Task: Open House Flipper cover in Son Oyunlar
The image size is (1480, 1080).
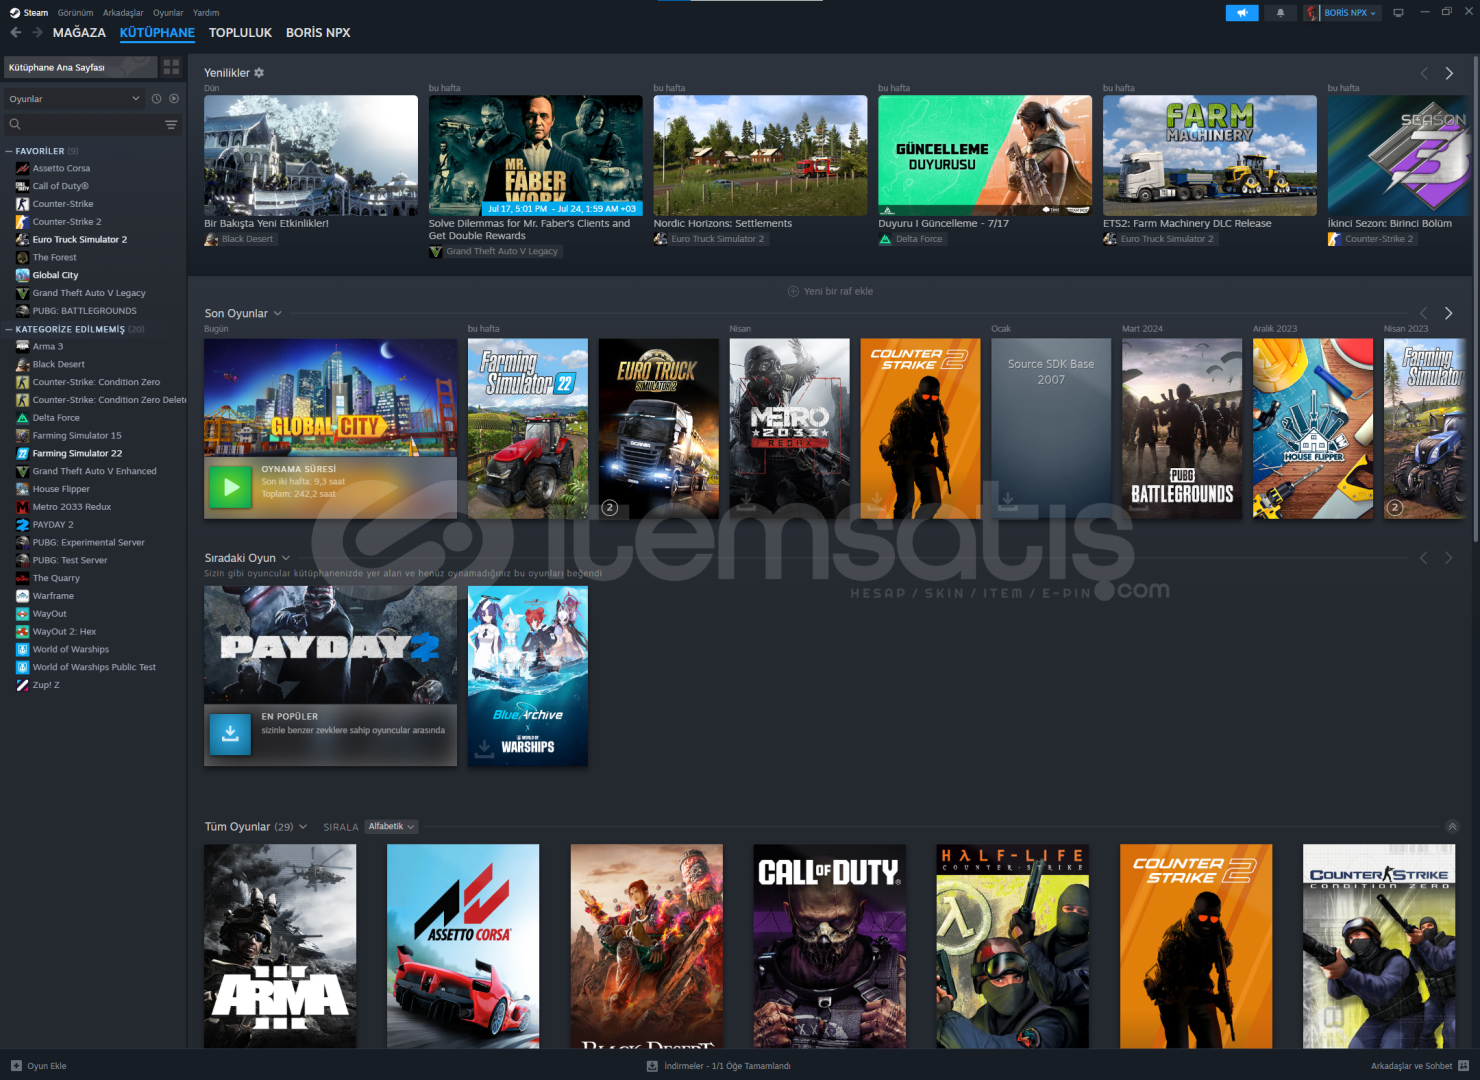Action: 1313,428
